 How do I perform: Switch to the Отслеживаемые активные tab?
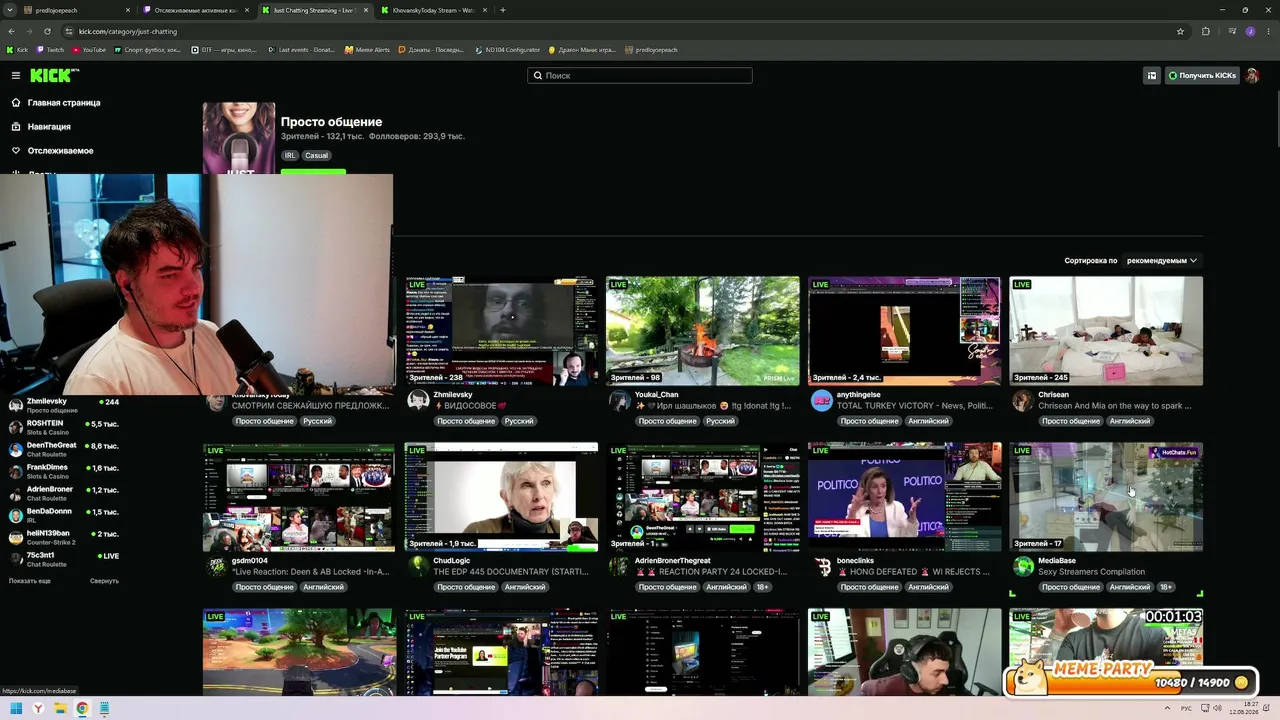[196, 10]
